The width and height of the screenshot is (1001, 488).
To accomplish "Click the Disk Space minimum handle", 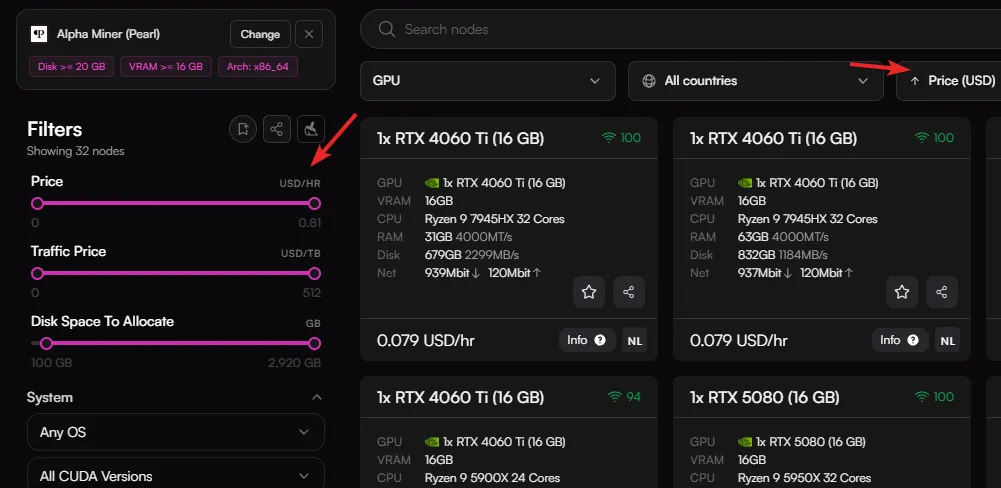I will (x=46, y=344).
